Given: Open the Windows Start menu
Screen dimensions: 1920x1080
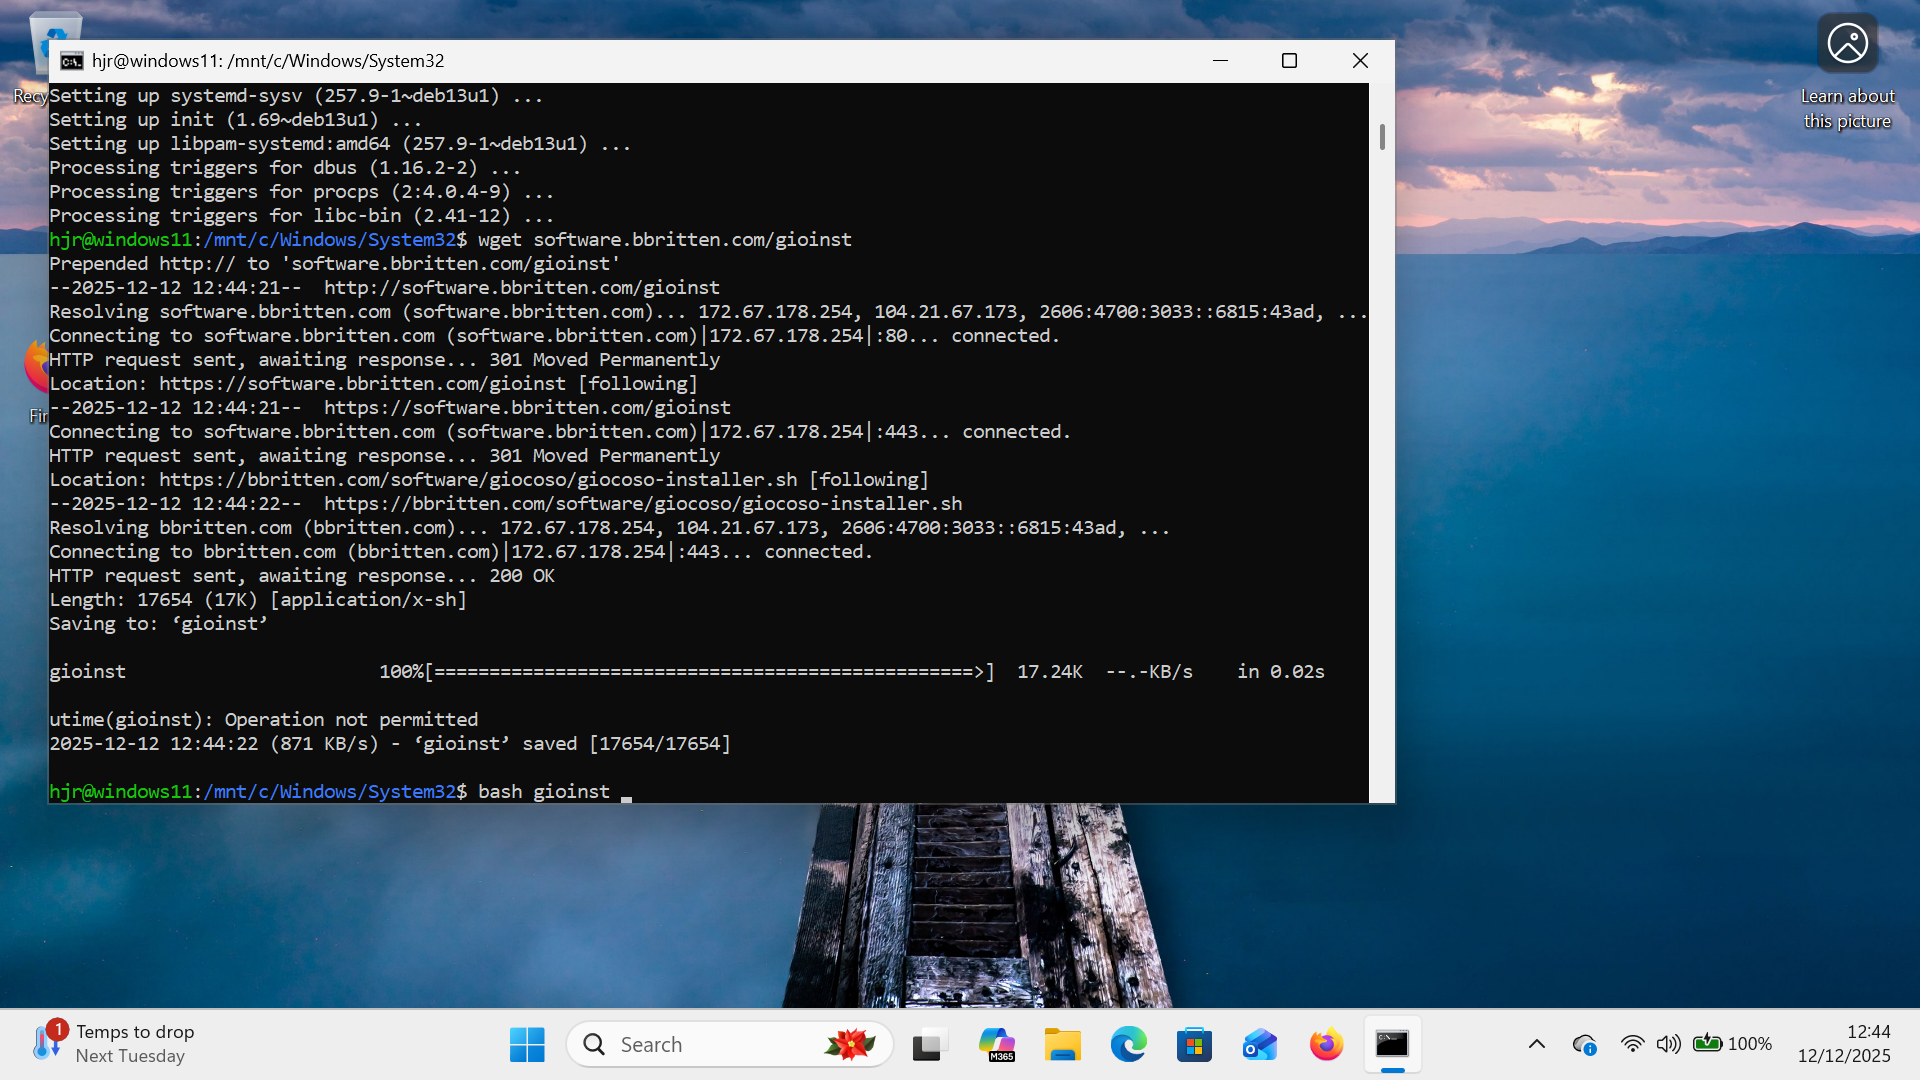Looking at the screenshot, I should pyautogui.click(x=527, y=1044).
